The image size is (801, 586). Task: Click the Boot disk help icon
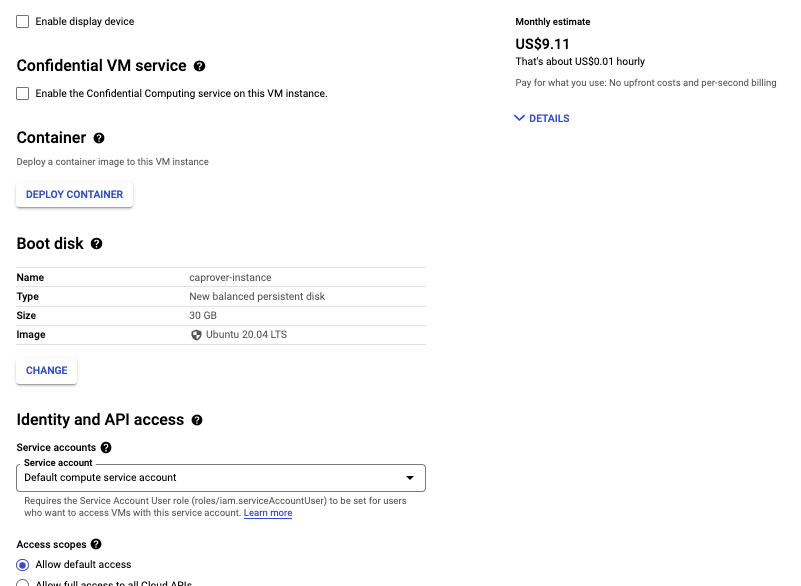96,243
